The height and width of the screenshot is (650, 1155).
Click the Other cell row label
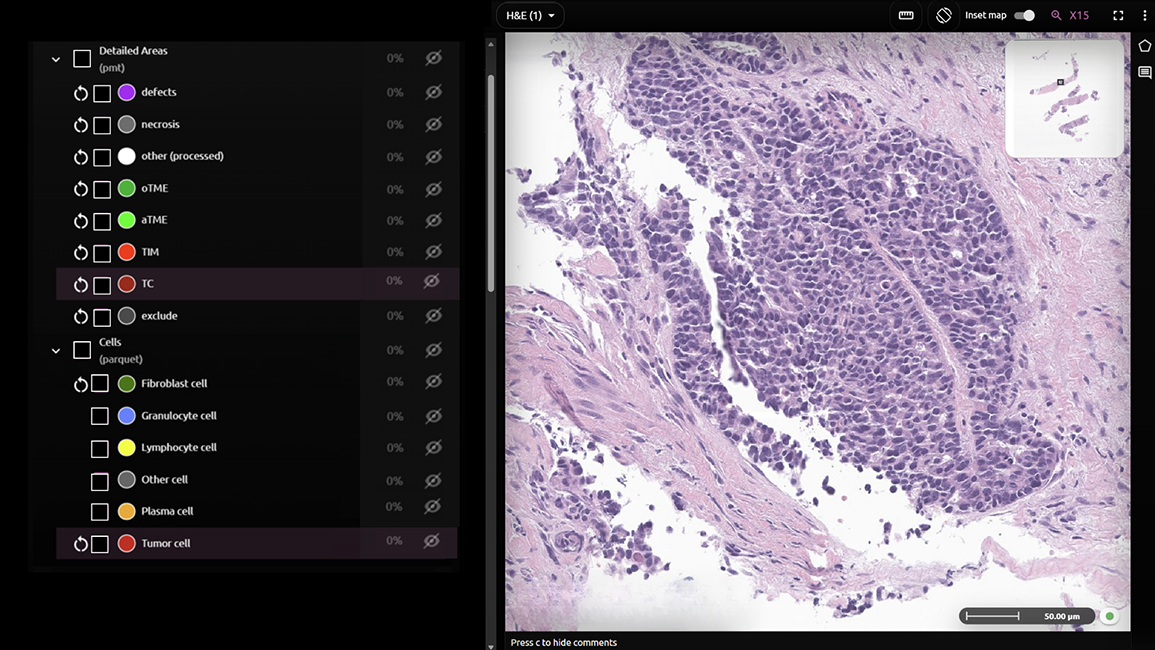(164, 480)
